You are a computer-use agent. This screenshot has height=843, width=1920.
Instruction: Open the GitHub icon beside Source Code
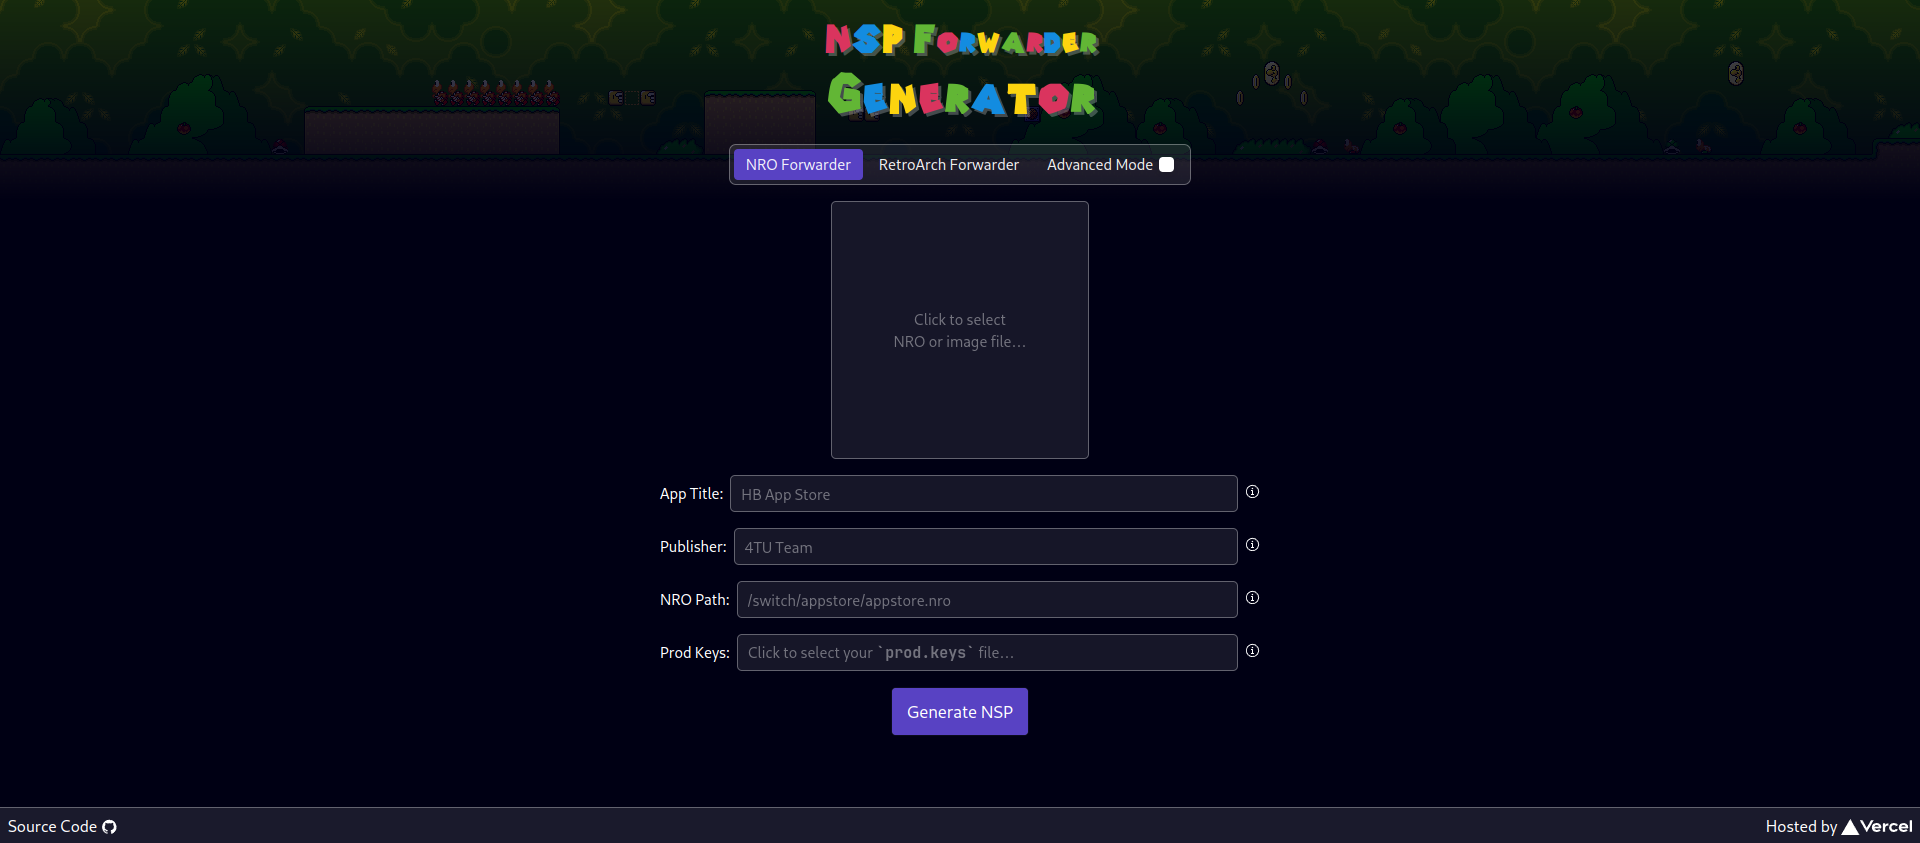coord(109,827)
